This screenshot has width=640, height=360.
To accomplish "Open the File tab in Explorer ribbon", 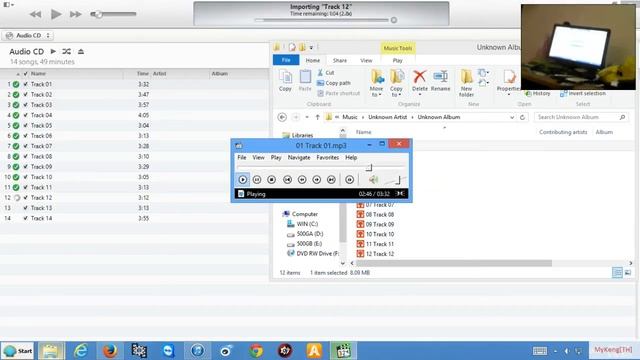I will click(x=286, y=60).
